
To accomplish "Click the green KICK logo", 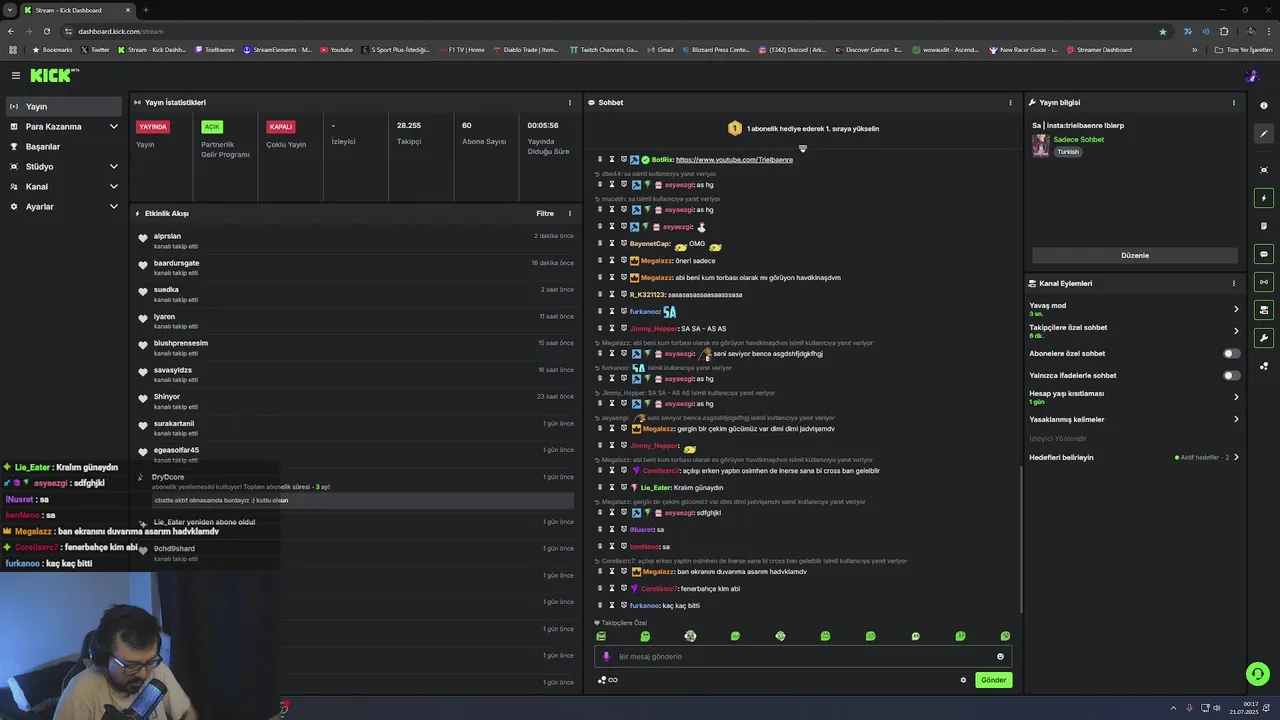I will click(x=50, y=75).
